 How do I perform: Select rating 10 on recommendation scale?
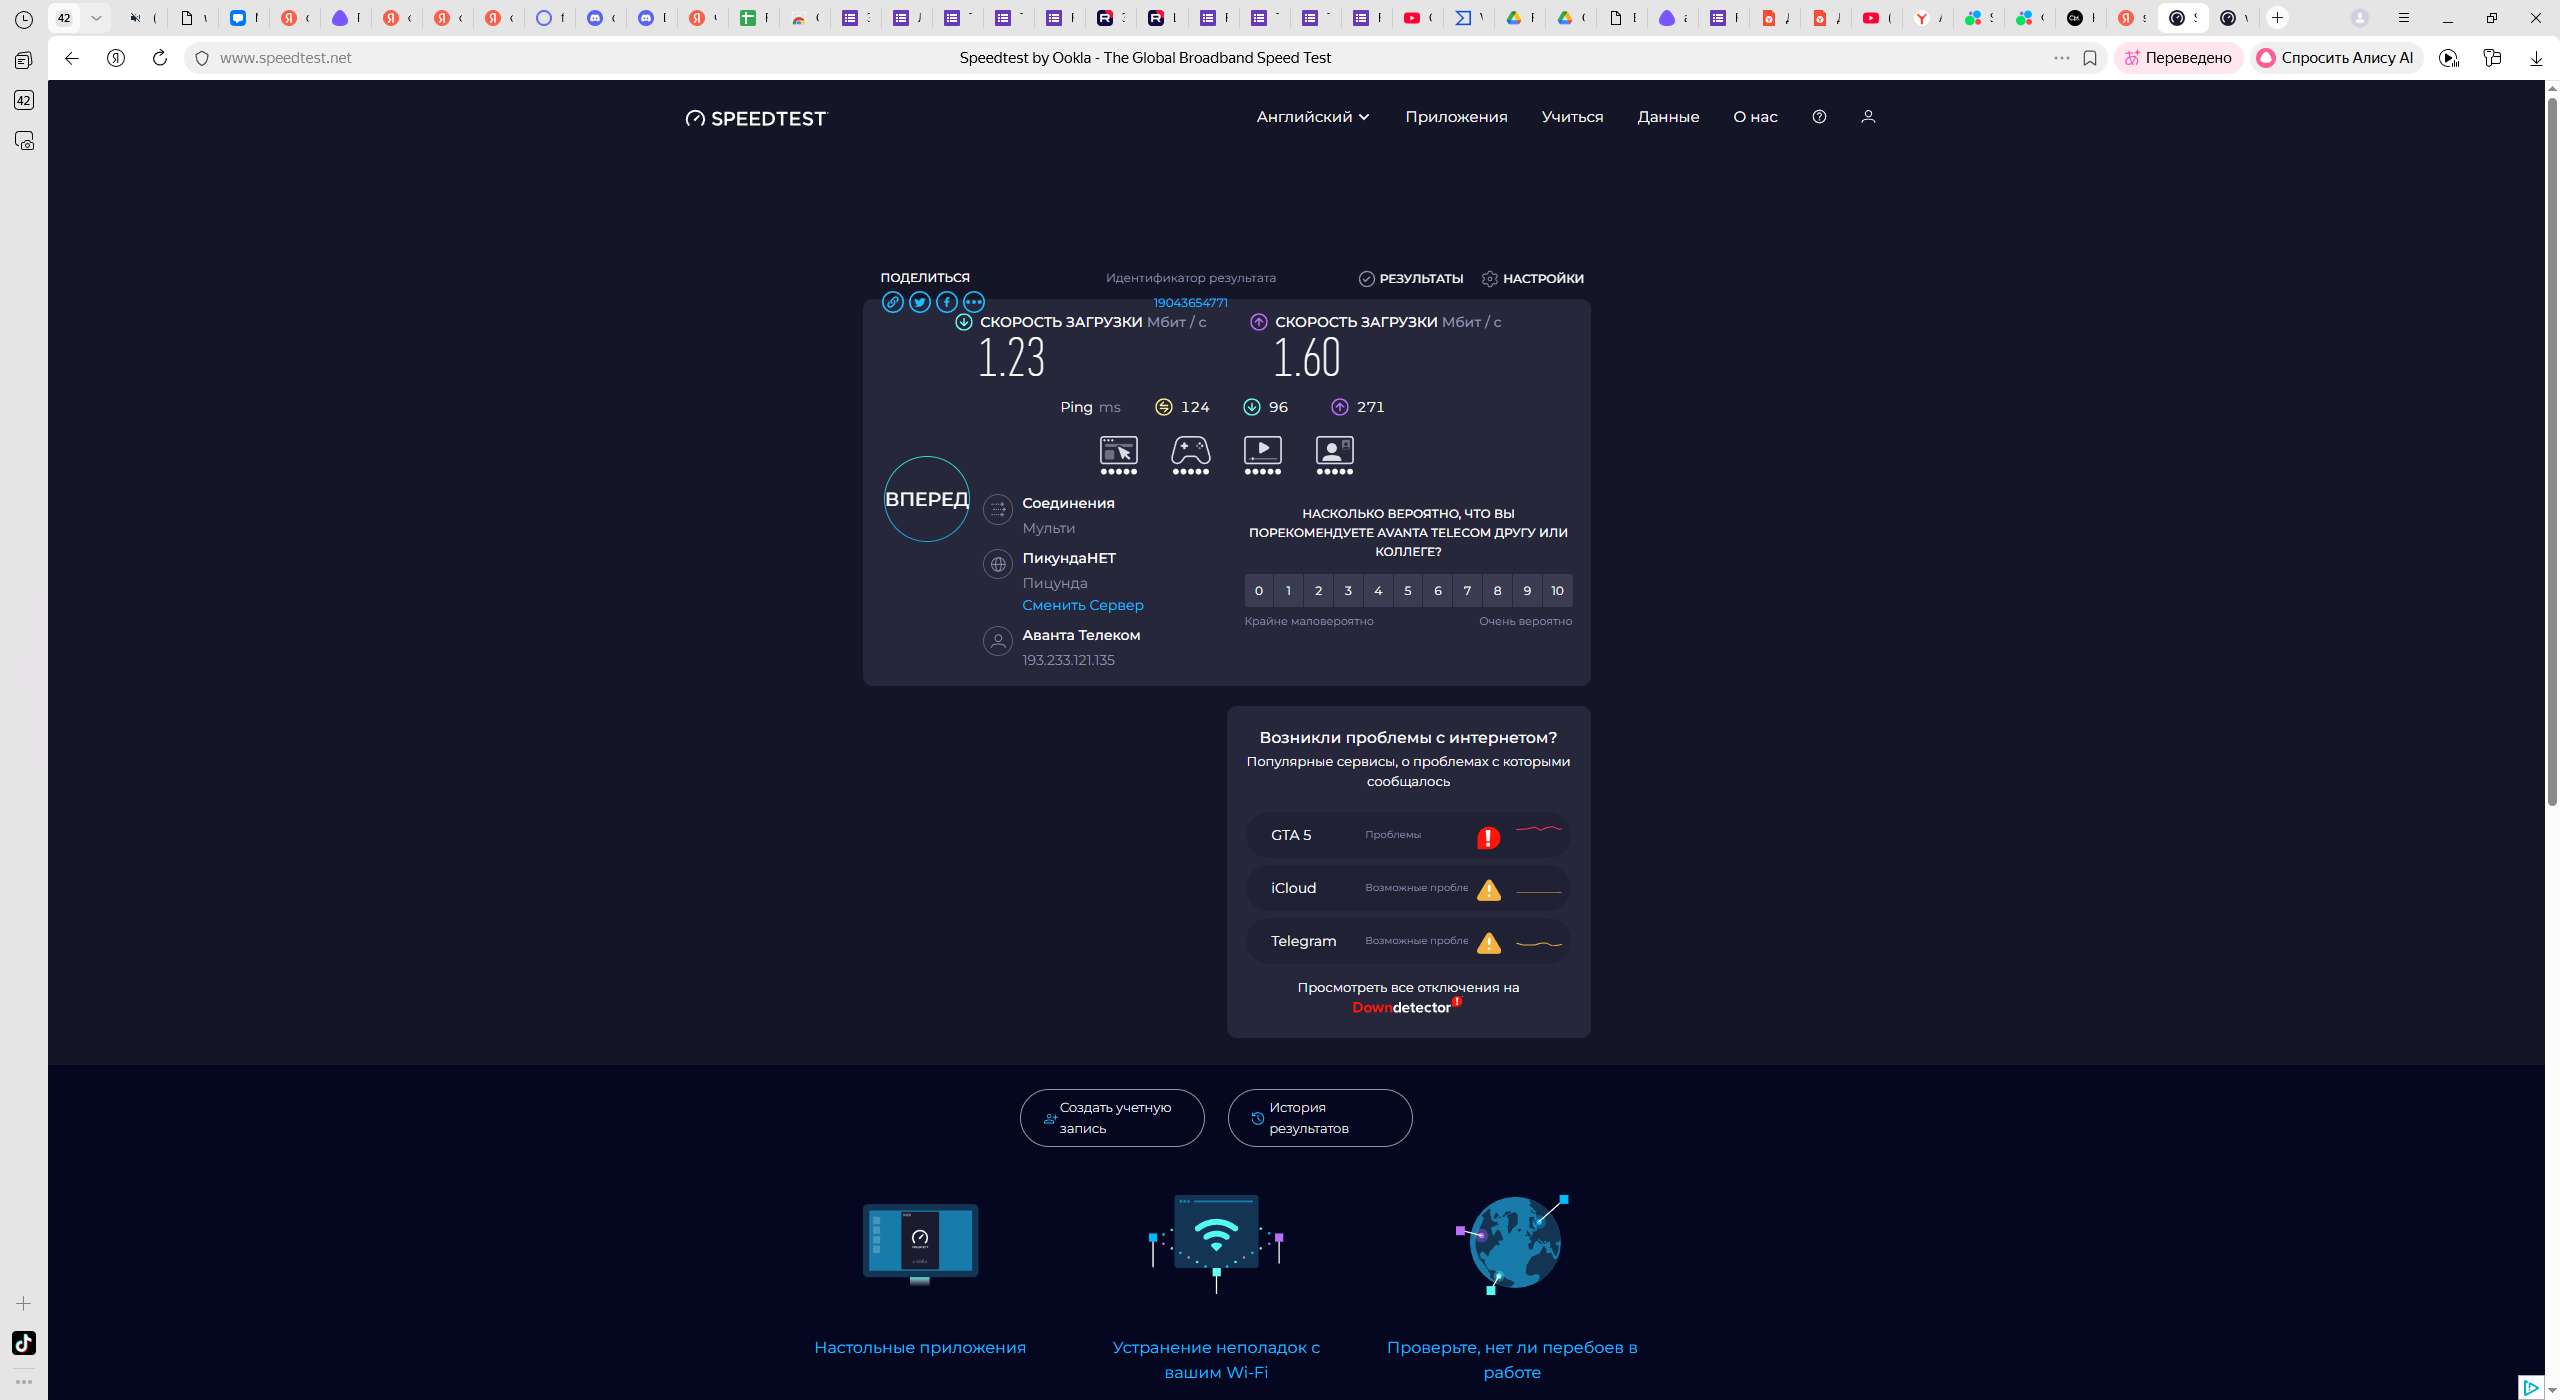pyautogui.click(x=1557, y=591)
